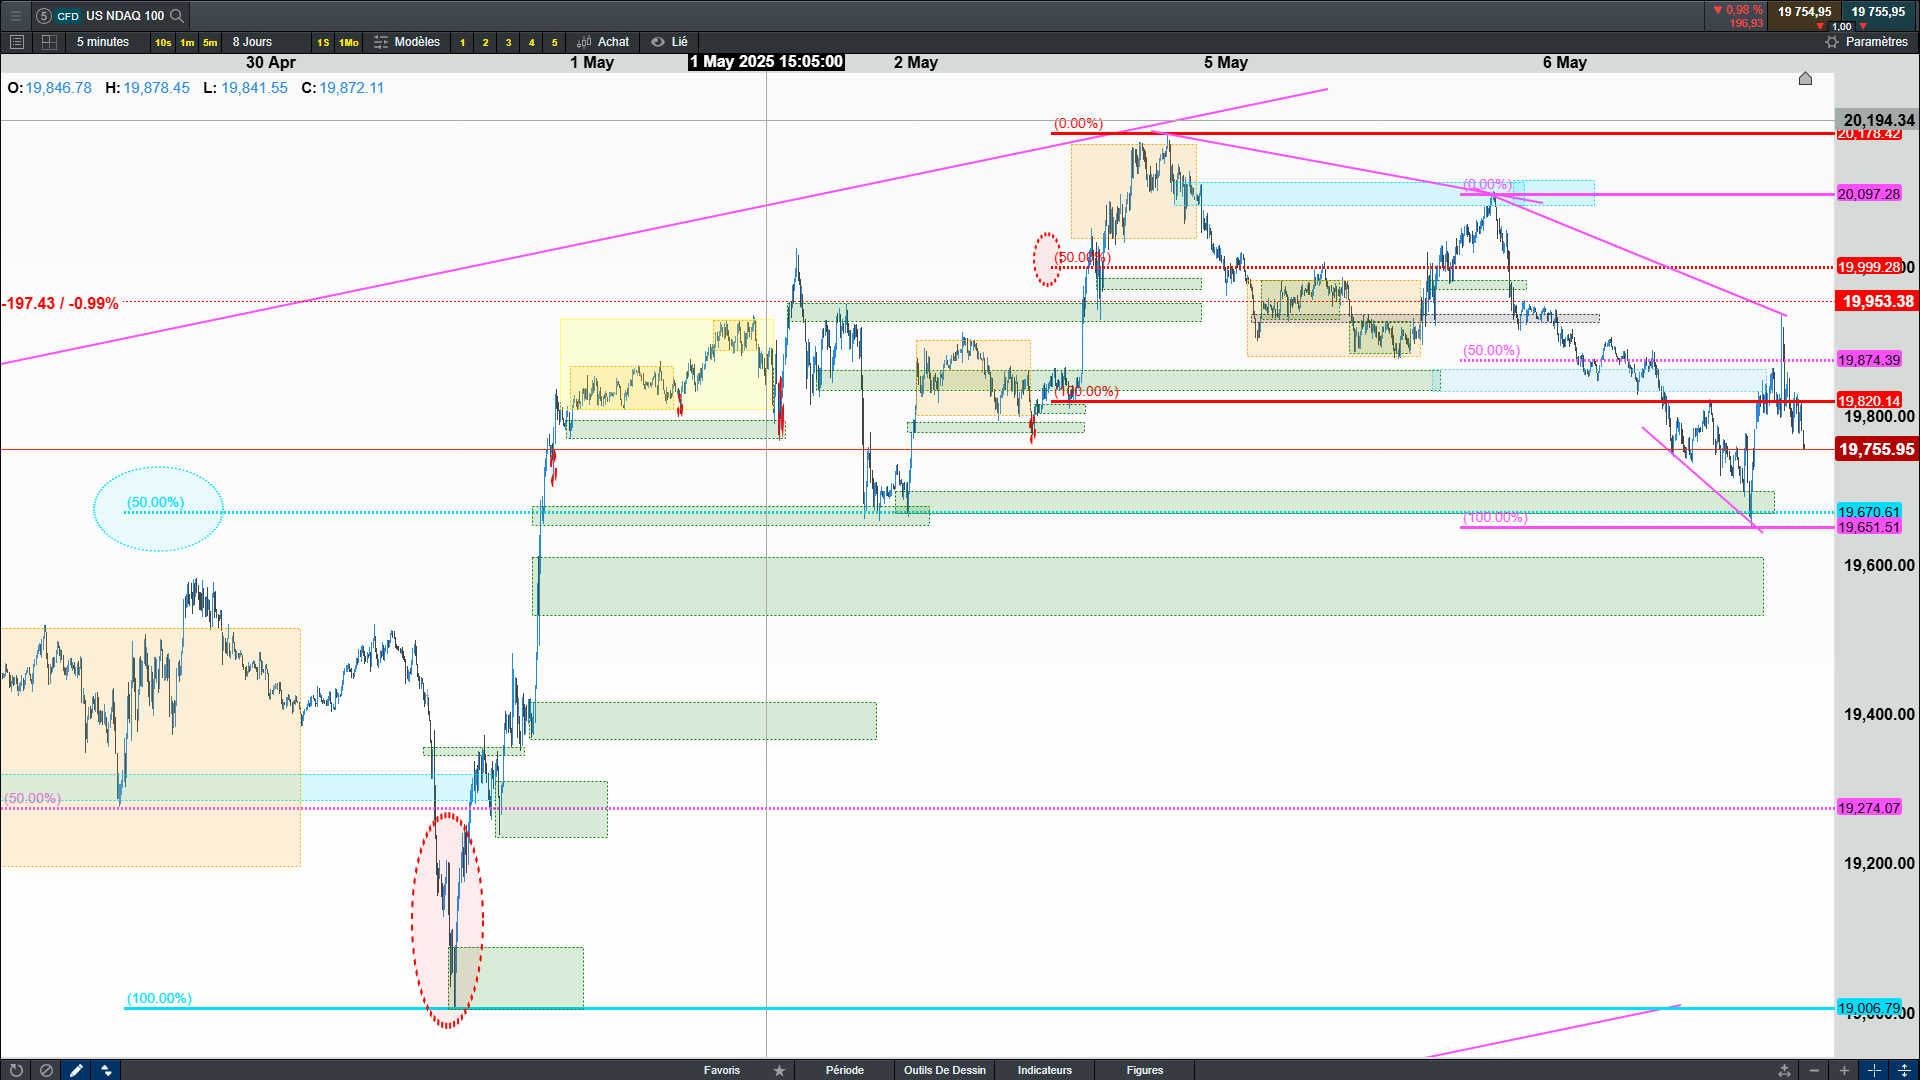Open the hamburger menu at top-left

coord(16,16)
